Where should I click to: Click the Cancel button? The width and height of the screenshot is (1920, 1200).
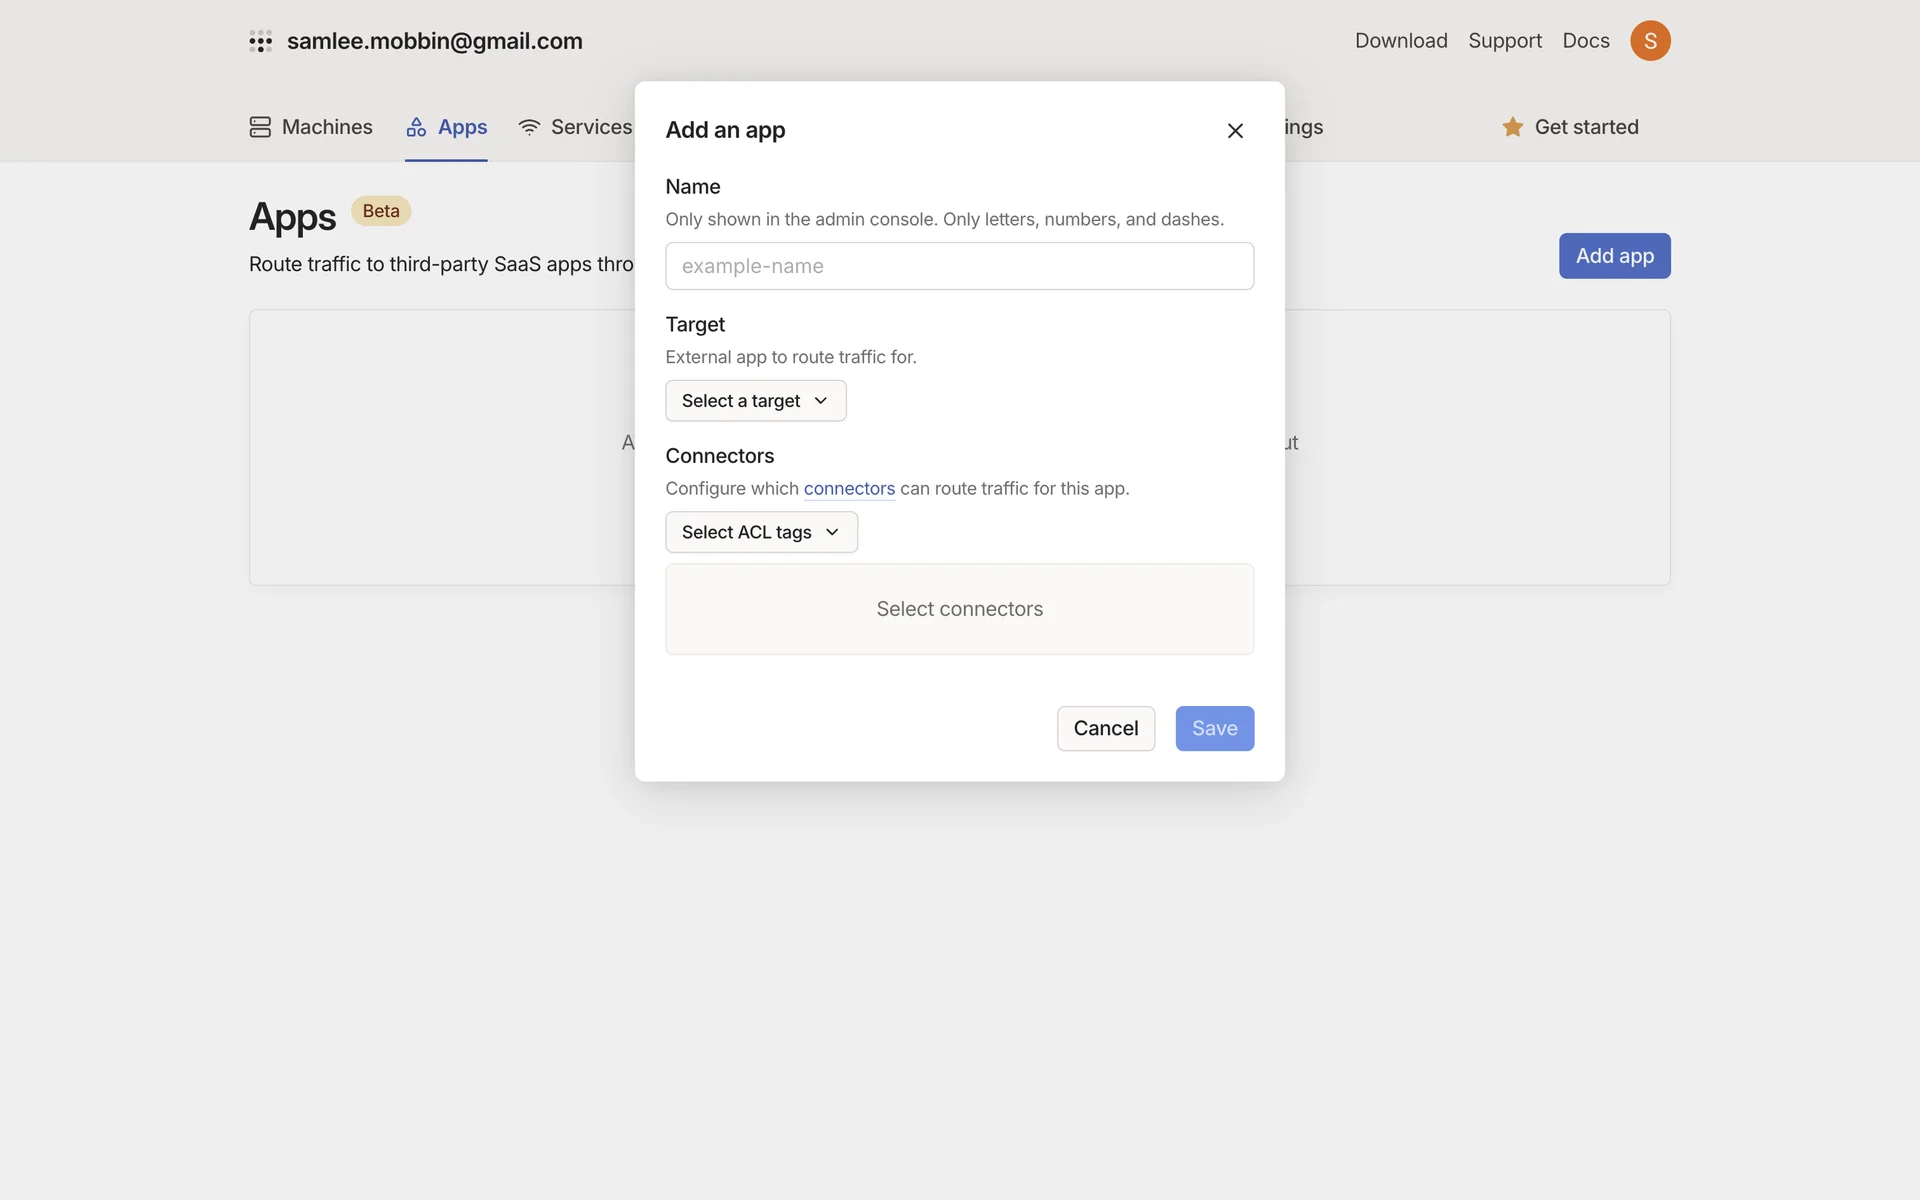click(x=1105, y=728)
